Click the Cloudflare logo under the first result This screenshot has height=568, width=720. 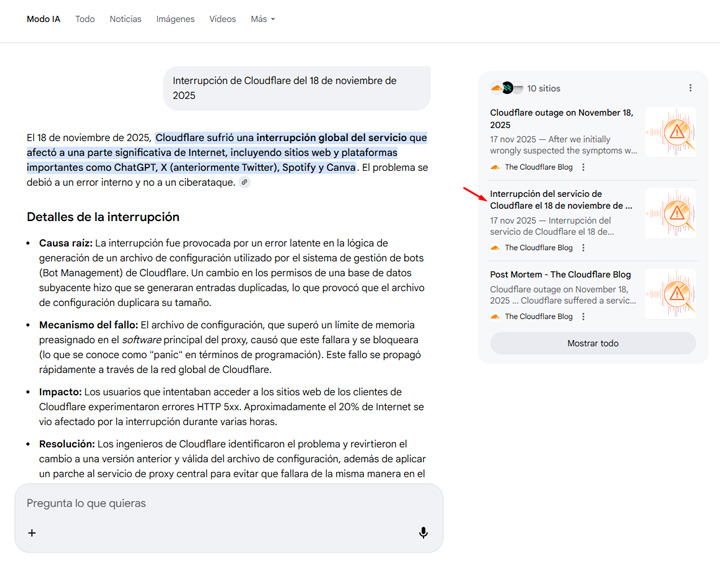pos(495,167)
